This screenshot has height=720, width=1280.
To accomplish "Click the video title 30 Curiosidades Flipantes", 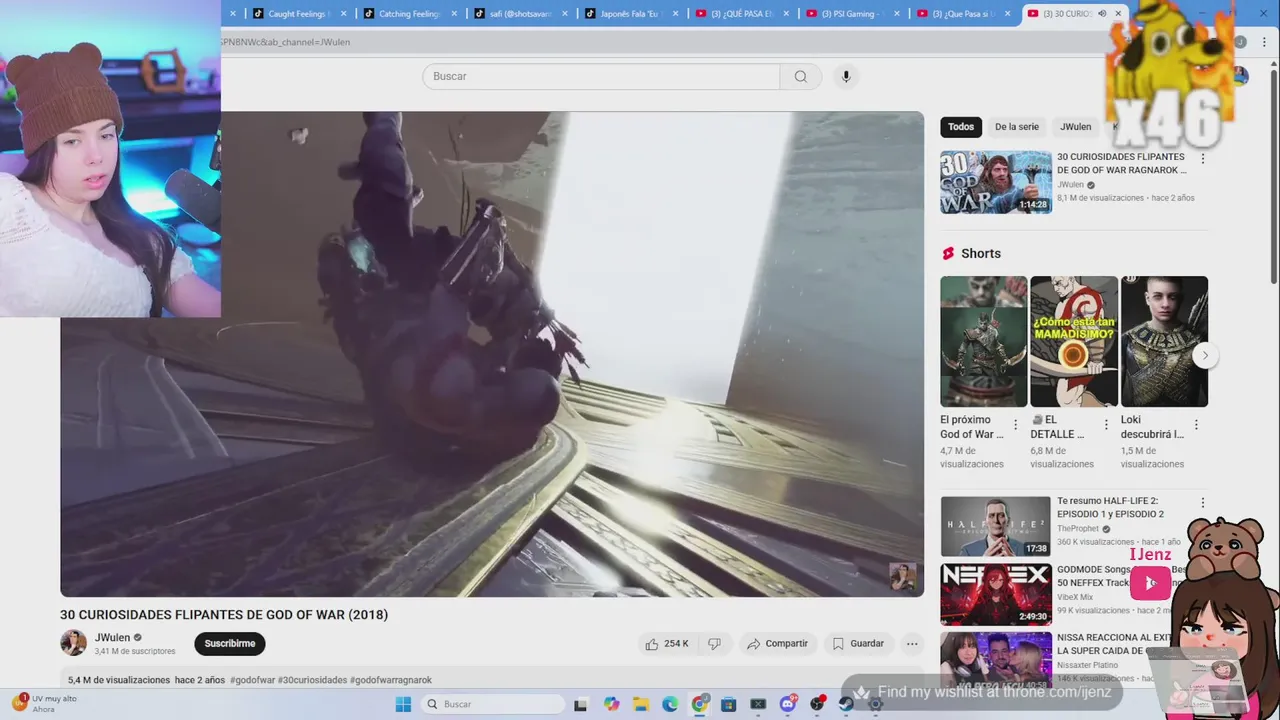I will (x=224, y=615).
